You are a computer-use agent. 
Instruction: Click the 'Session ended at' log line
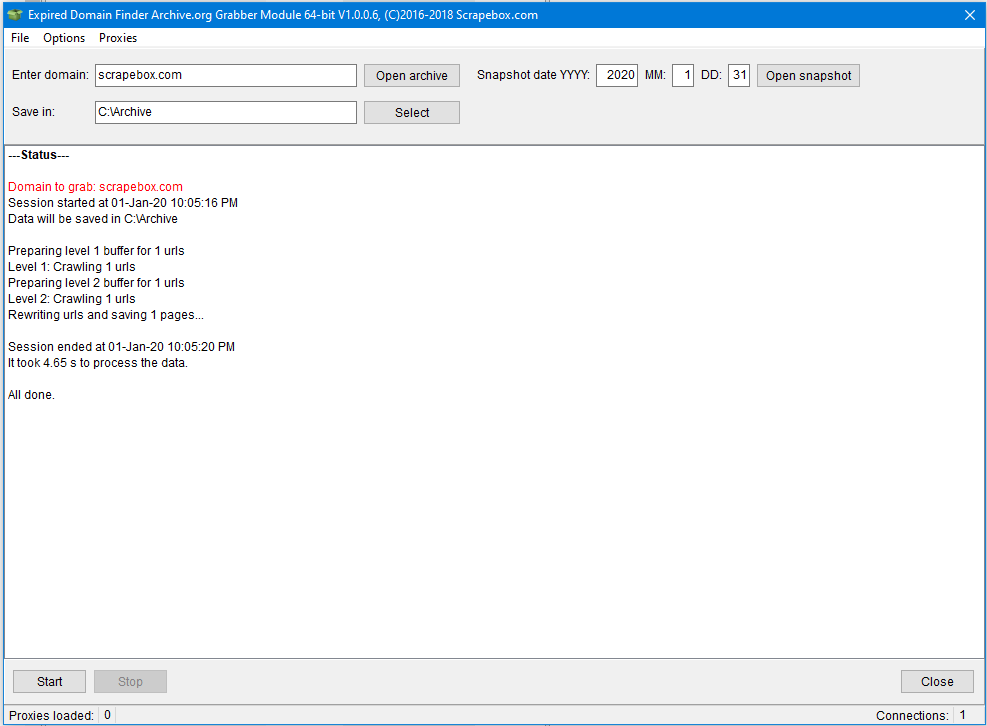click(x=121, y=346)
